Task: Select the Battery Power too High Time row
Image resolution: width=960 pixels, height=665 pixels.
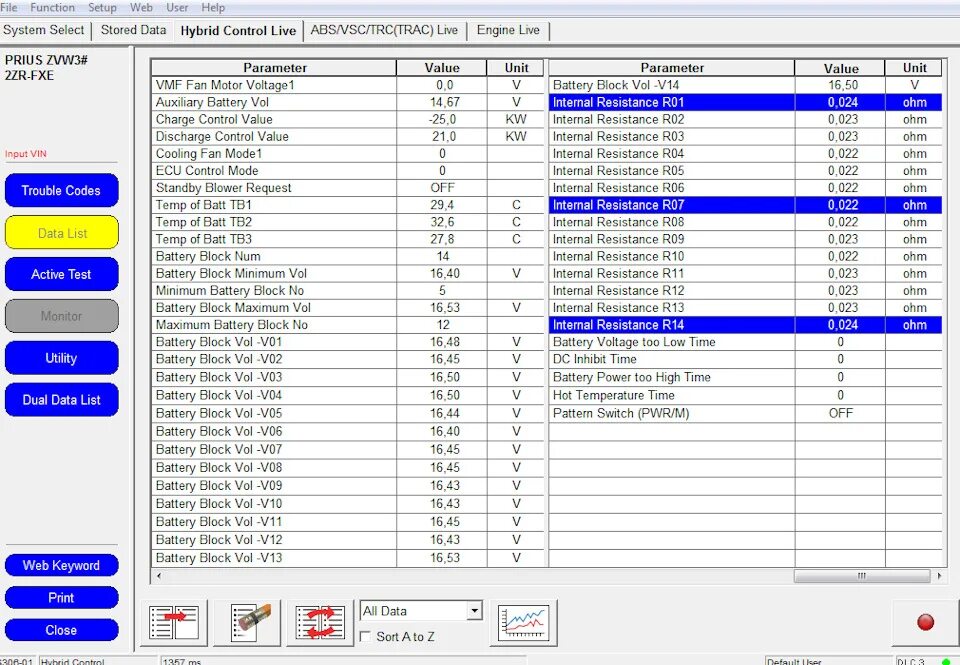Action: point(745,377)
